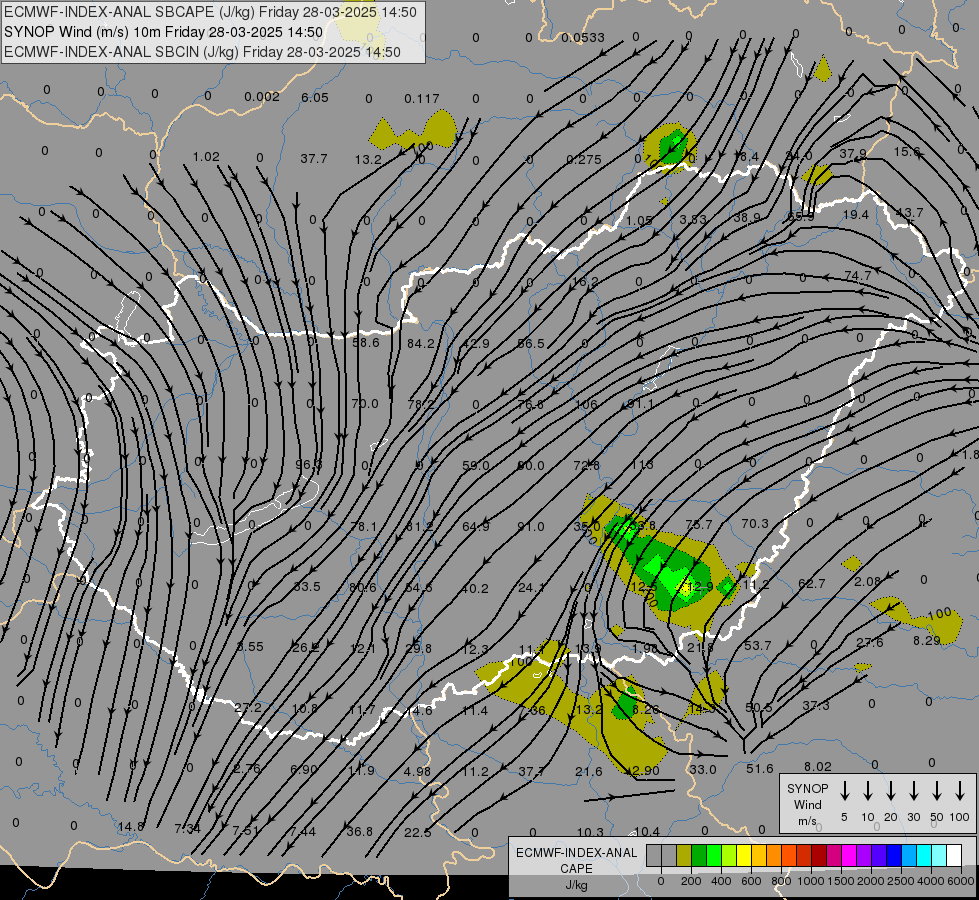Viewport: 979px width, 900px height.
Task: Select the lime yellow-green CAPE swatch
Action: tap(729, 856)
